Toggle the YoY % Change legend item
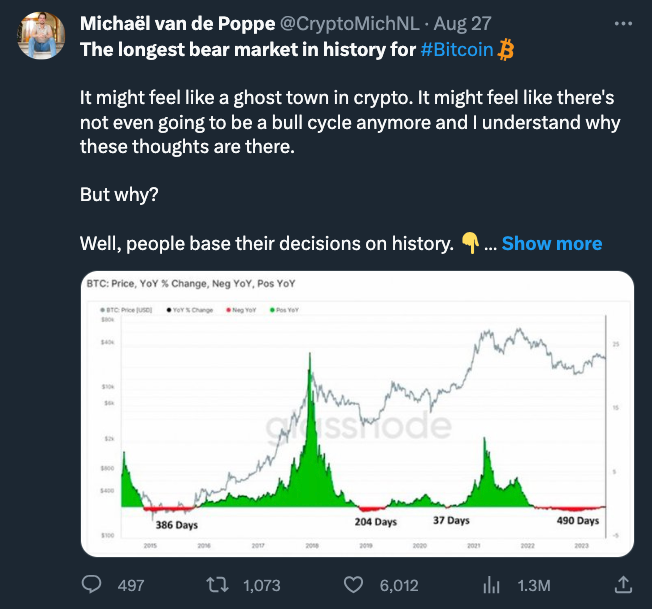The width and height of the screenshot is (652, 609). tap(190, 310)
